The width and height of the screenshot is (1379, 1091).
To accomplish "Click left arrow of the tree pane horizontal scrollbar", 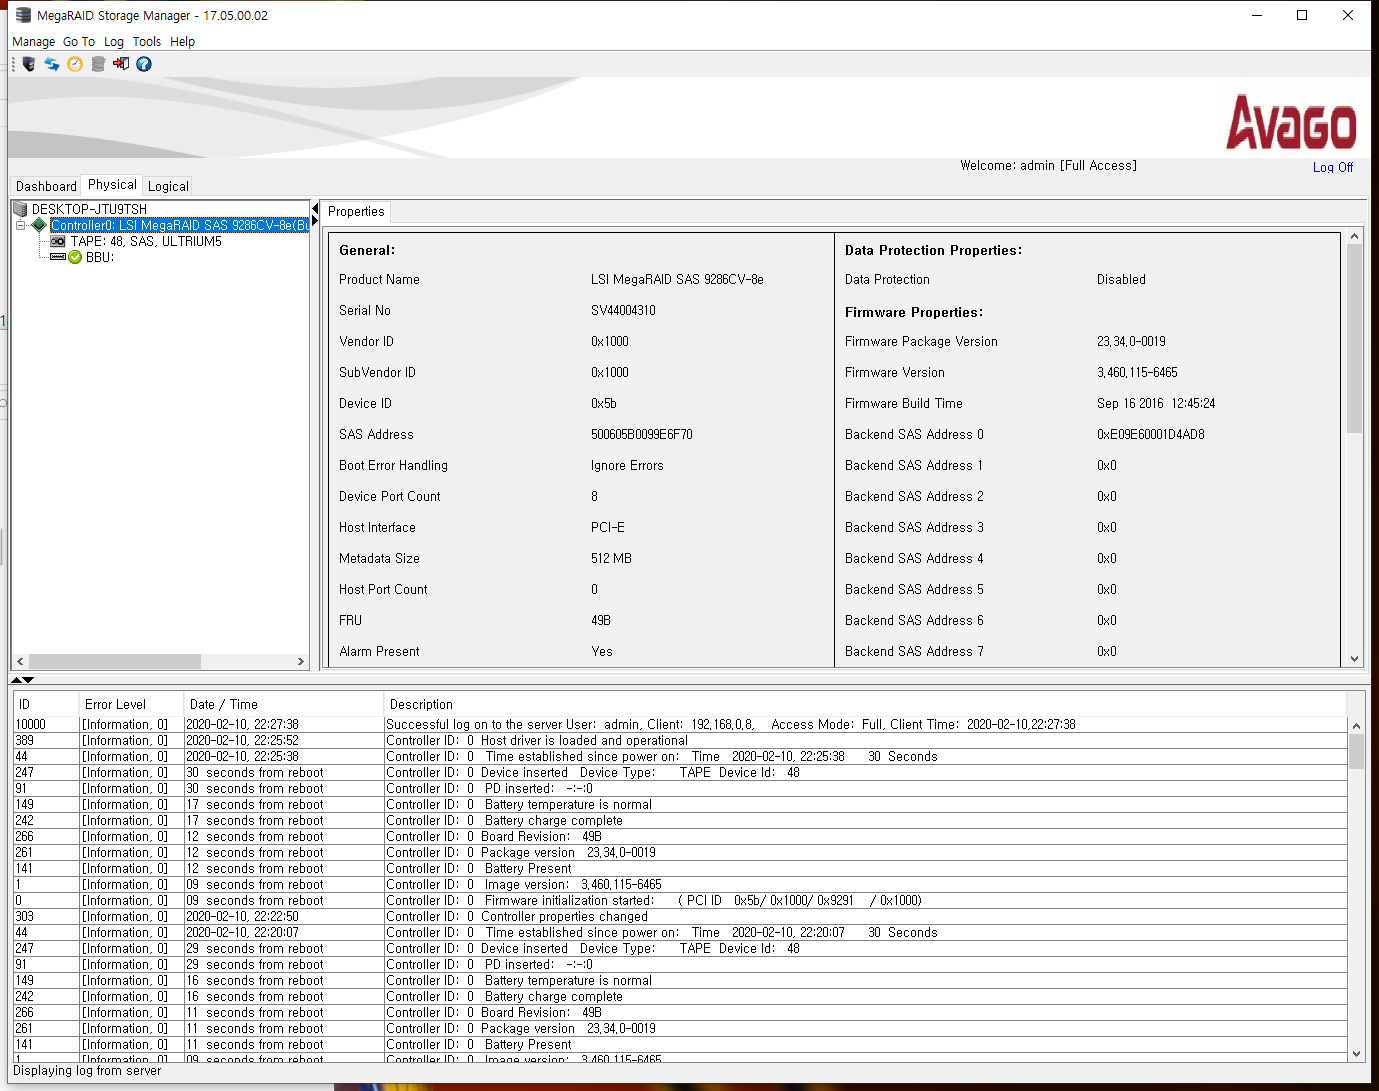I will click(20, 661).
